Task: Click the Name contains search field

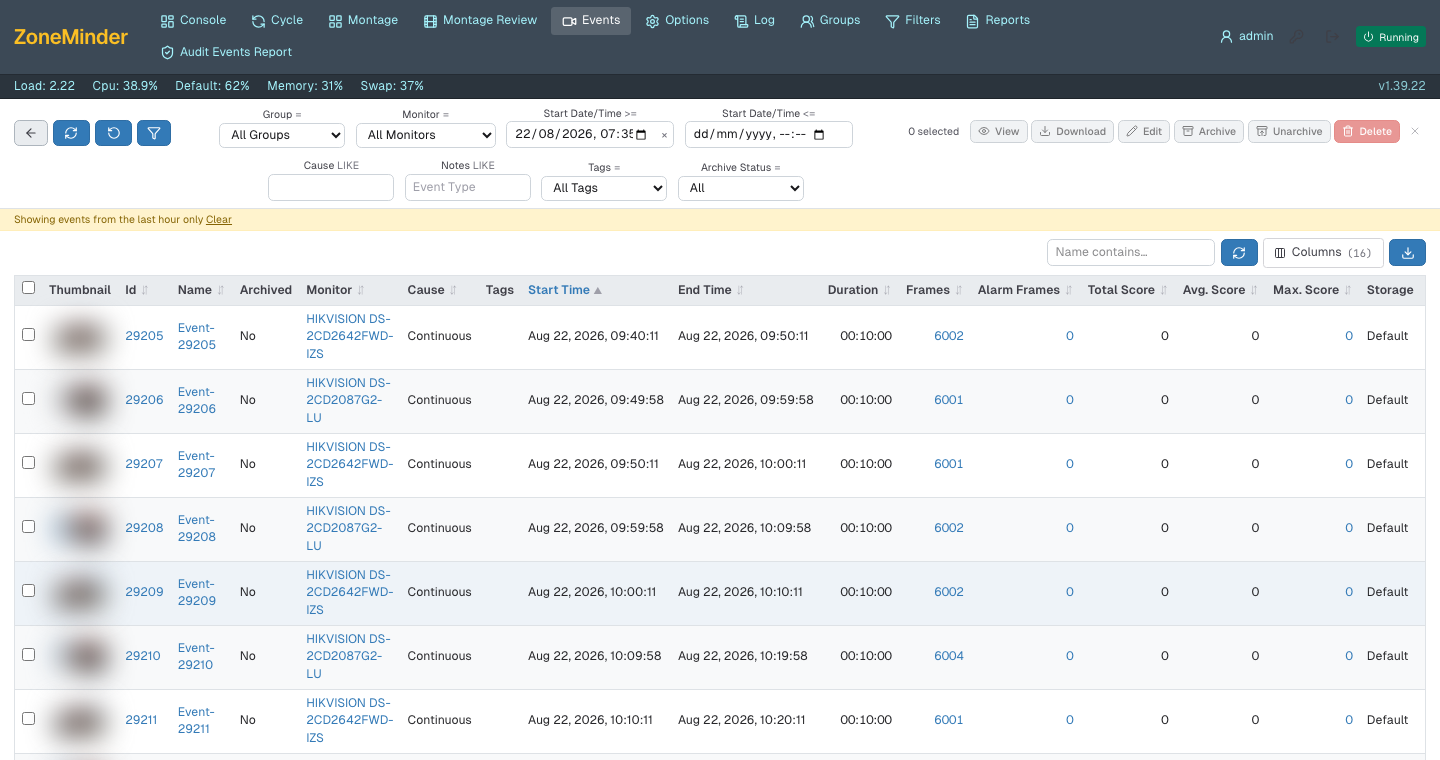Action: pyautogui.click(x=1131, y=253)
